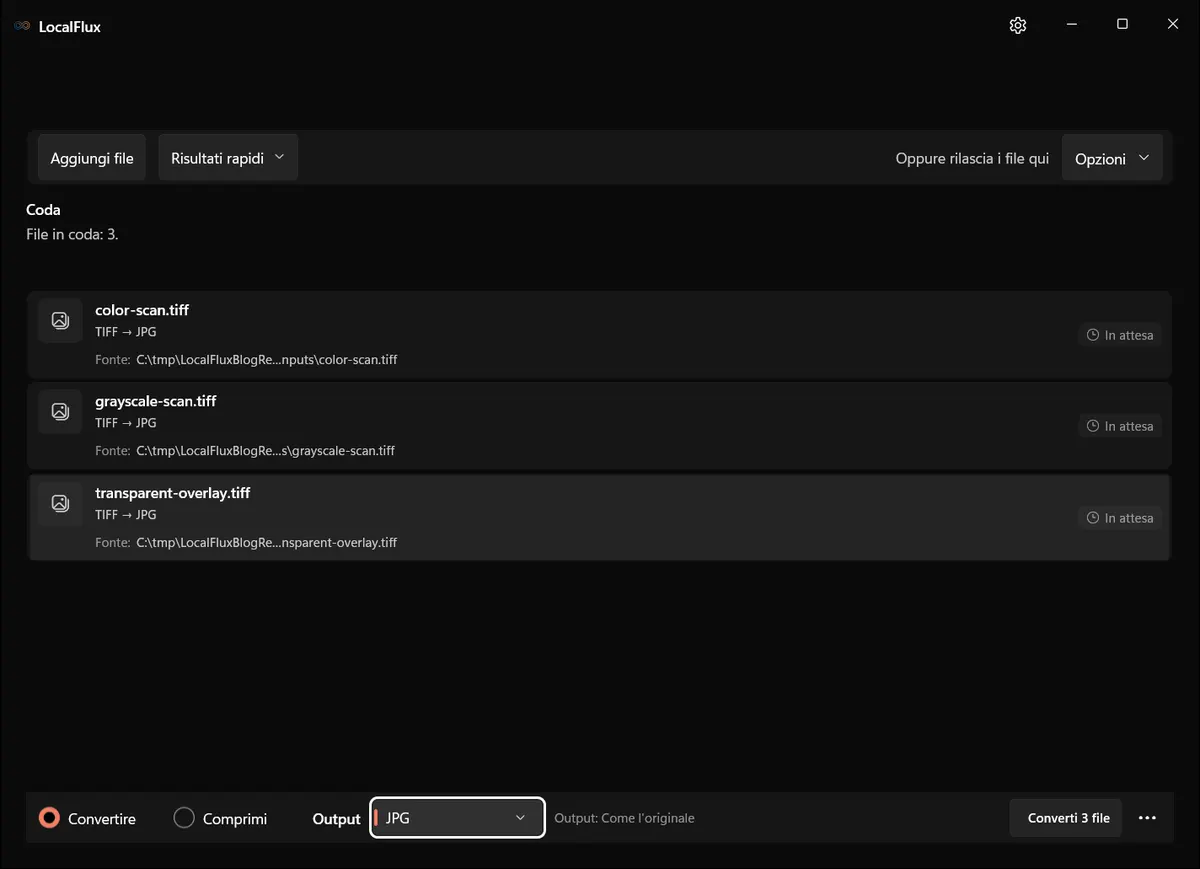Click In attesa status for grayscale-scan.tiff
This screenshot has height=869, width=1200.
[1120, 426]
